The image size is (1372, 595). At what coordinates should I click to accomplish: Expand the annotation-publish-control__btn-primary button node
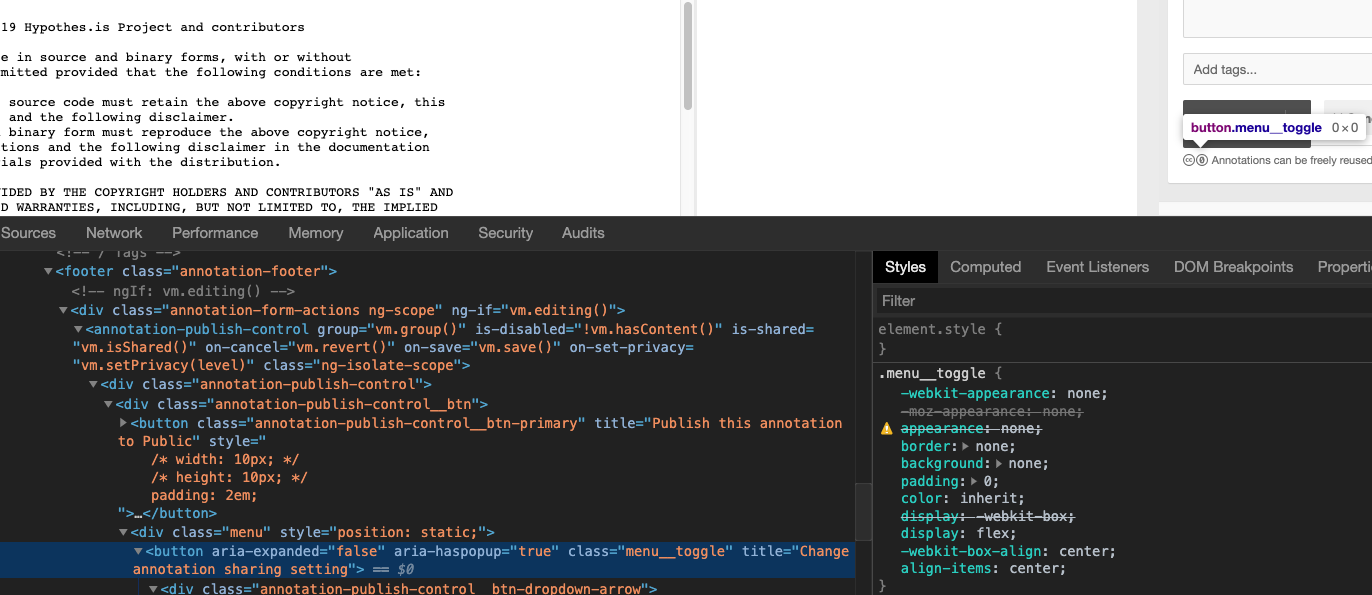click(x=122, y=423)
